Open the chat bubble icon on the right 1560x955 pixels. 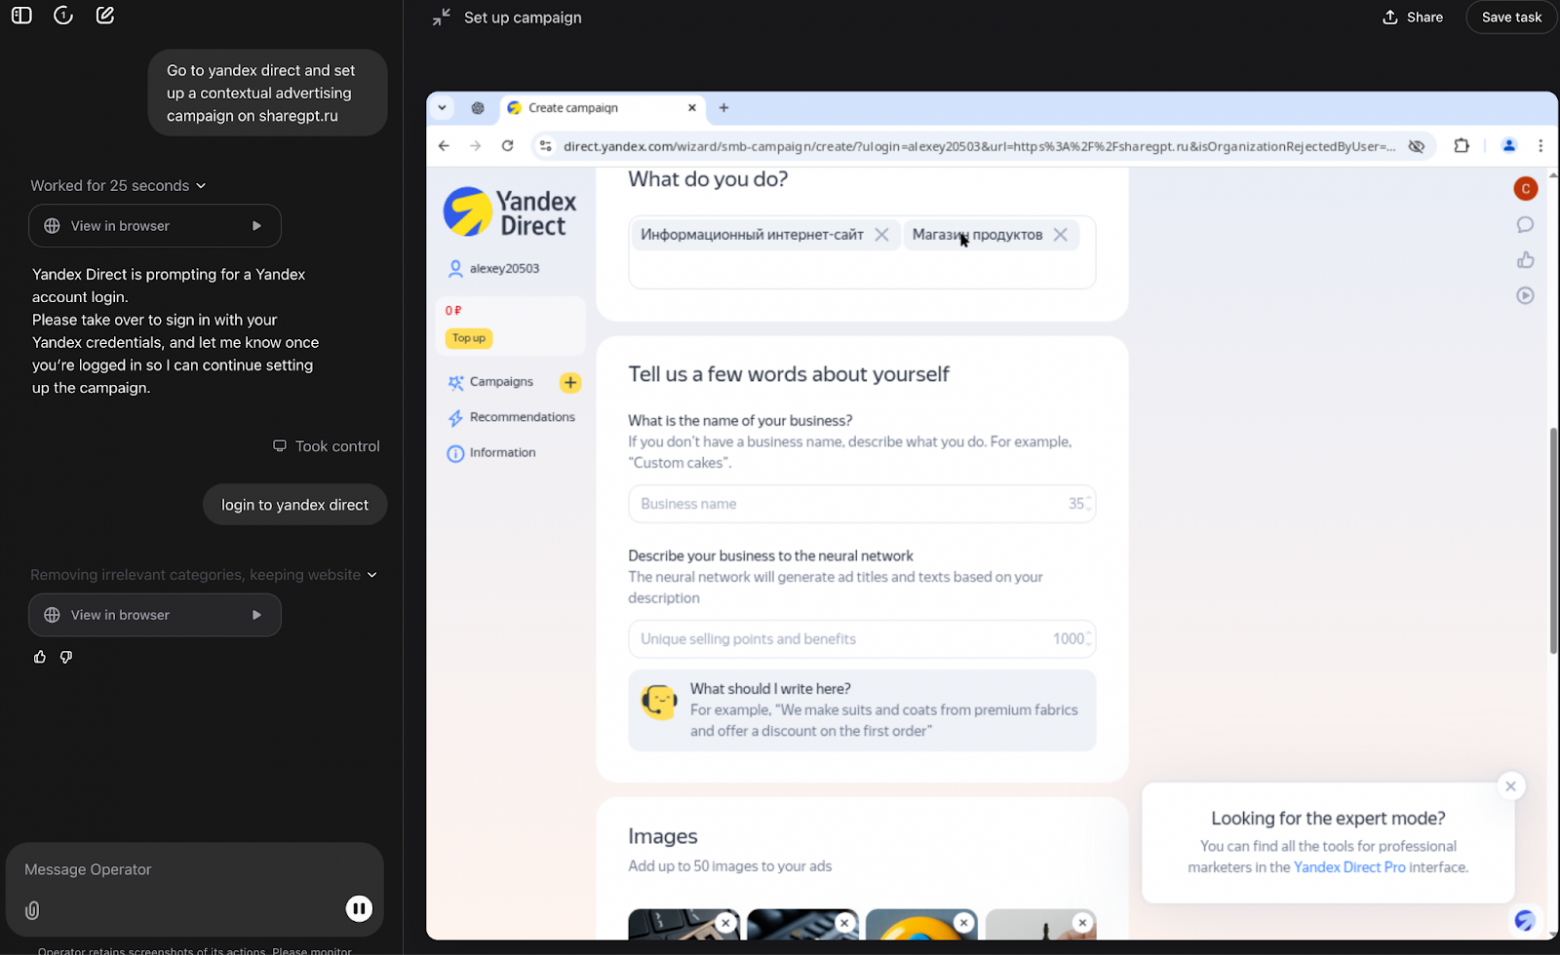click(x=1525, y=225)
